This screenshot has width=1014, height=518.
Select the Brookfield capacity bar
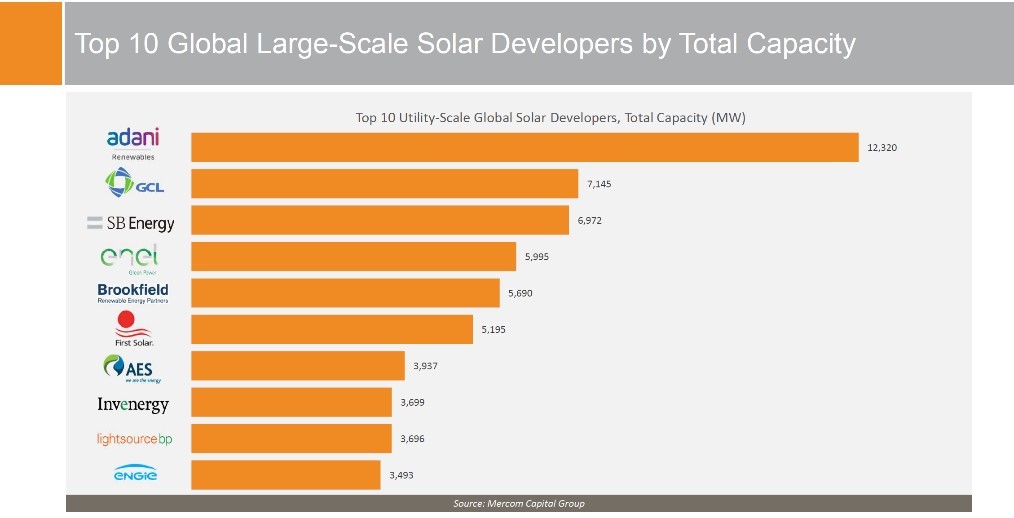(x=345, y=293)
